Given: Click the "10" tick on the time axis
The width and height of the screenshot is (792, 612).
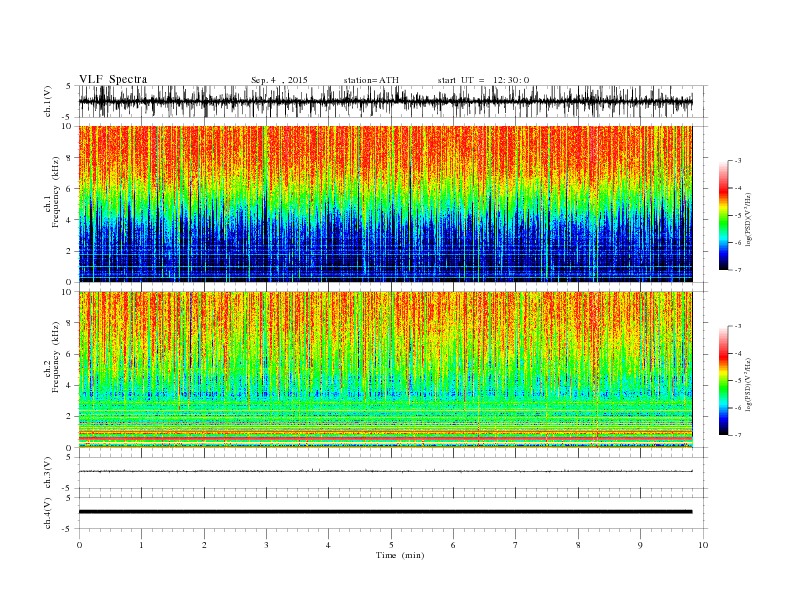Looking at the screenshot, I should point(703,545).
